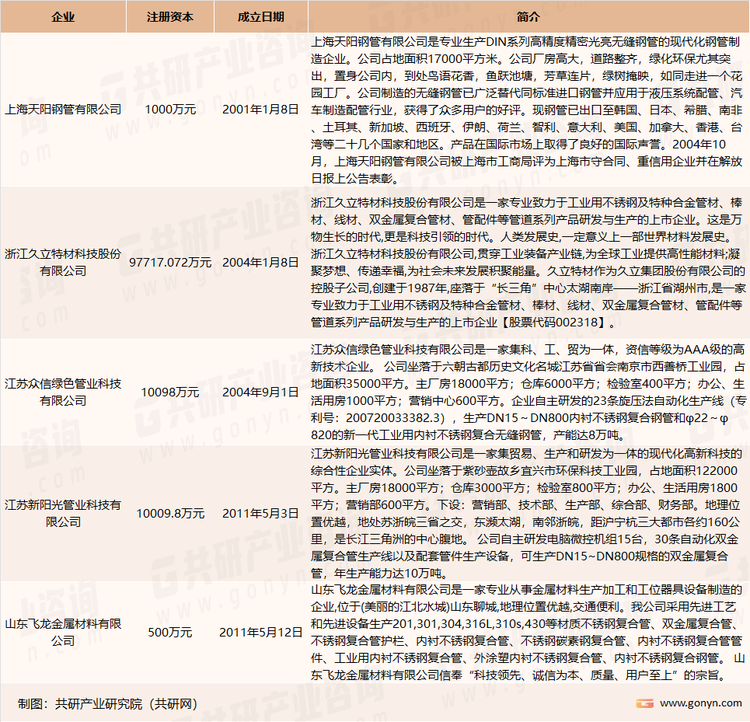Select the 1000万元 registered capital cell
This screenshot has width=750, height=722.
(x=170, y=110)
